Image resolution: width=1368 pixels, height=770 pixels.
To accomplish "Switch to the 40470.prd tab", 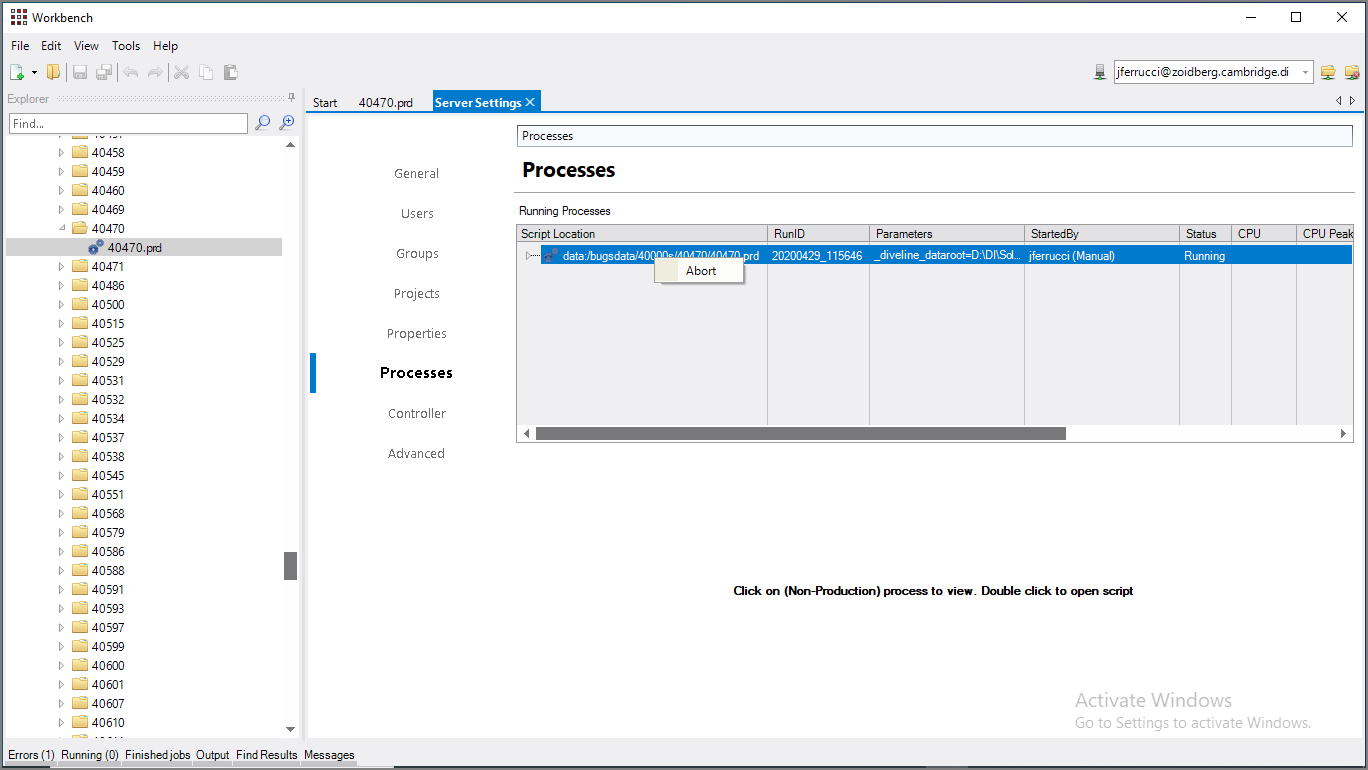I will (x=386, y=103).
